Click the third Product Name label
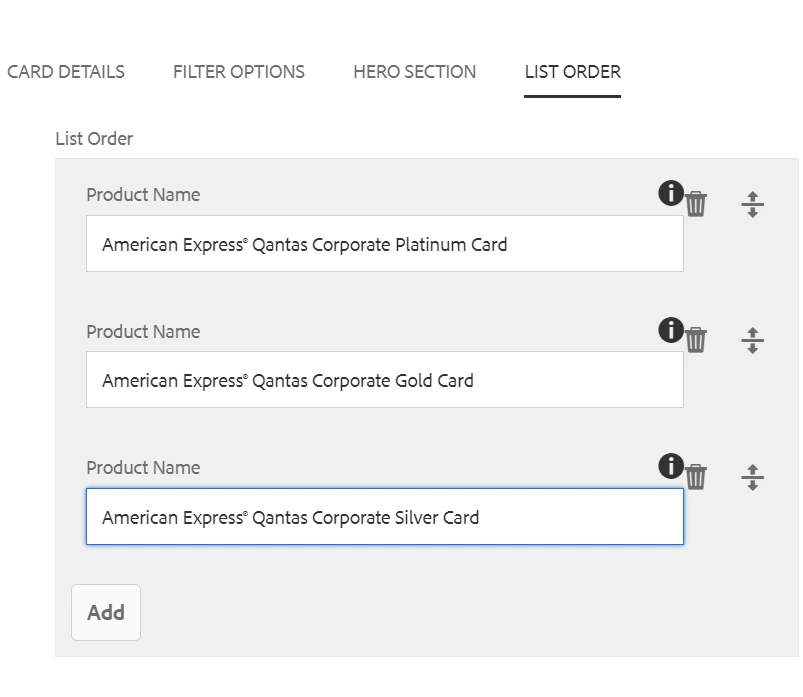Viewport: 803px width, 697px height. [x=143, y=468]
